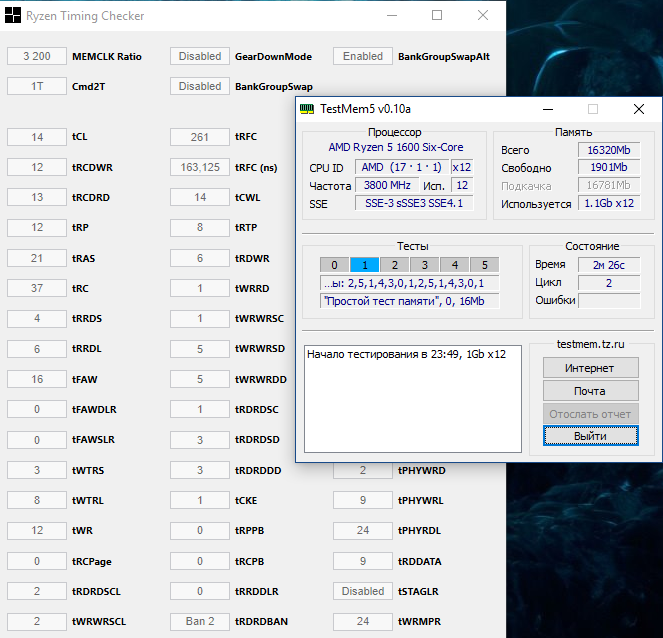Screen dimensions: 663x638
Task: Click the tRDRDSCL value 2
Action: tap(37, 591)
